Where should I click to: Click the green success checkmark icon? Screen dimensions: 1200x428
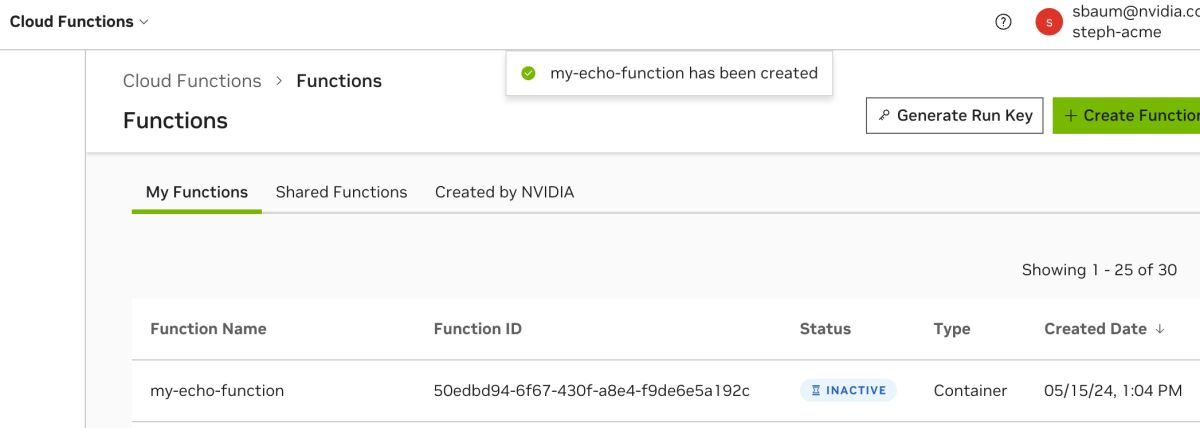[529, 73]
